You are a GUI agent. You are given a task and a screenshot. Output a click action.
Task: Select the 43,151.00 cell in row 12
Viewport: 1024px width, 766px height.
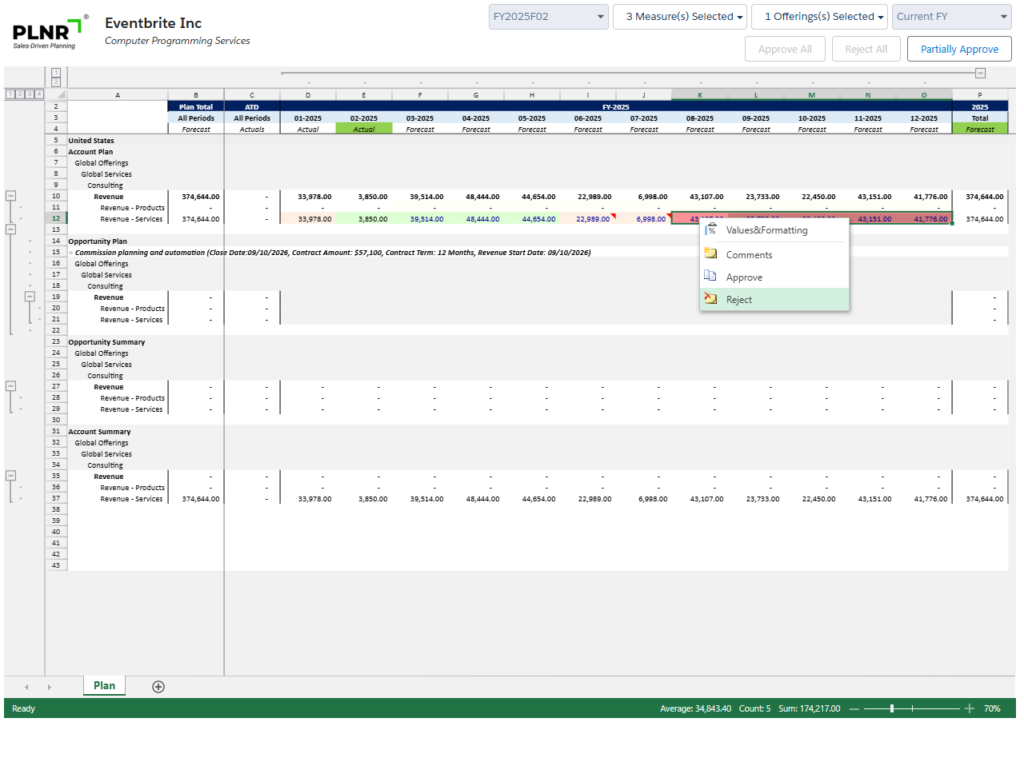868,219
